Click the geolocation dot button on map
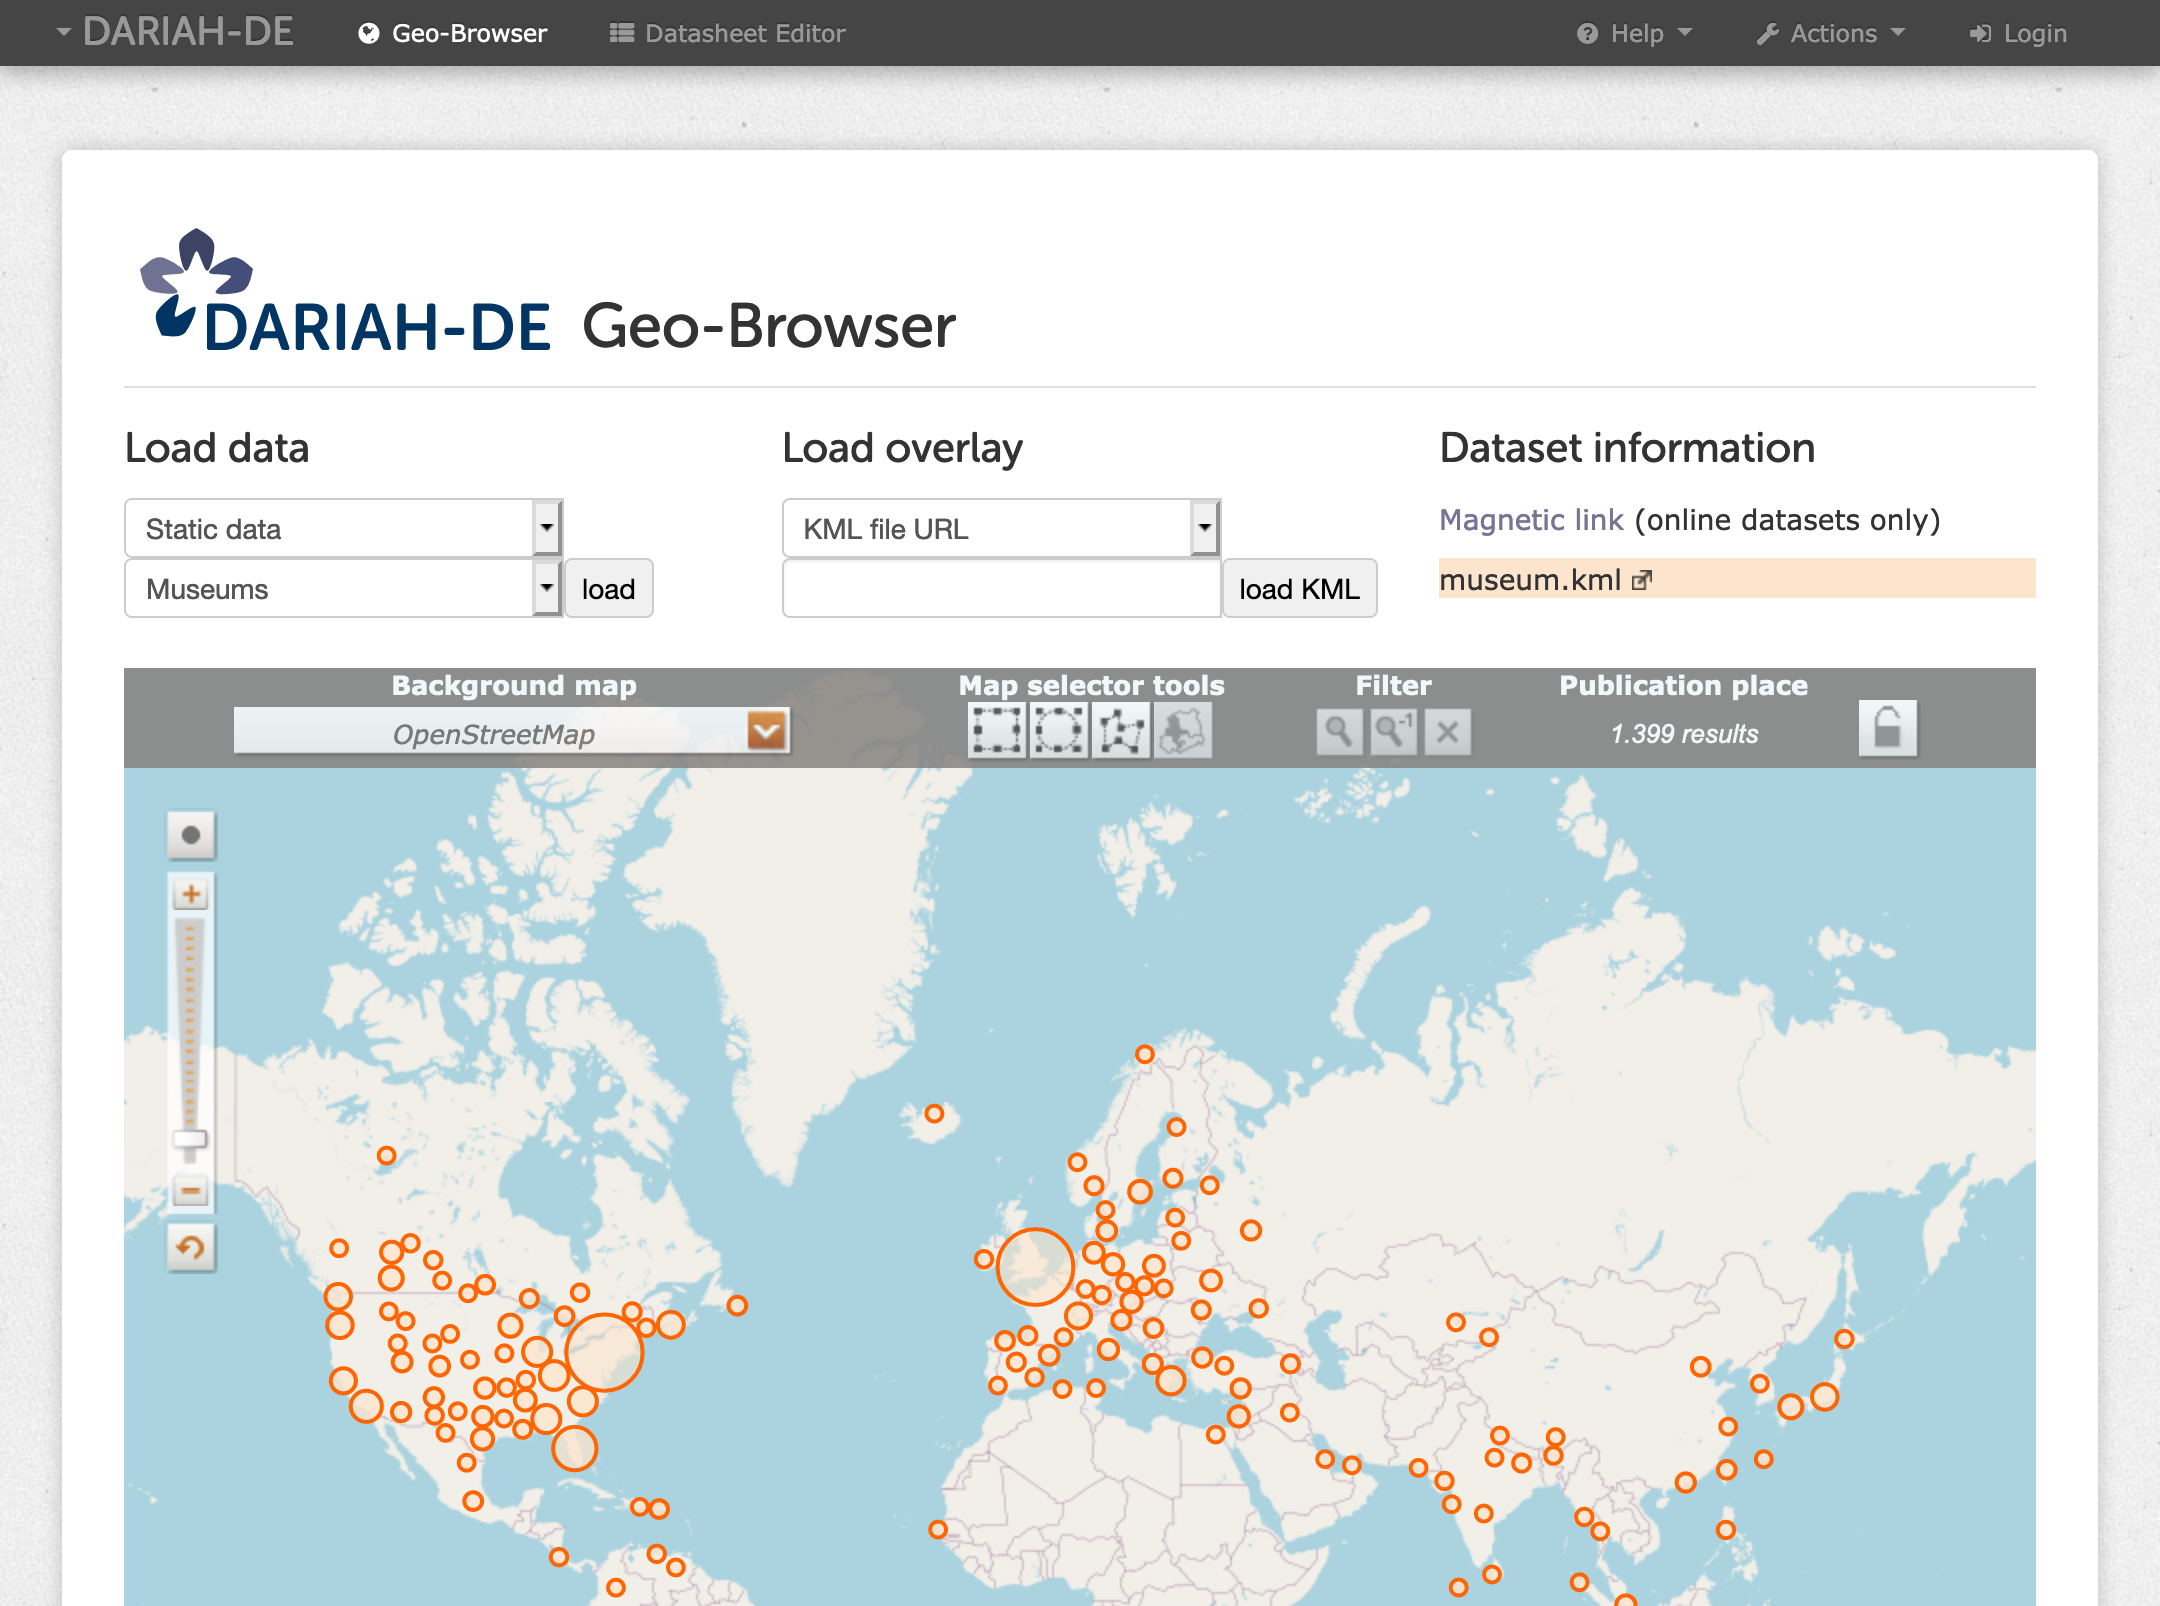 point(191,835)
